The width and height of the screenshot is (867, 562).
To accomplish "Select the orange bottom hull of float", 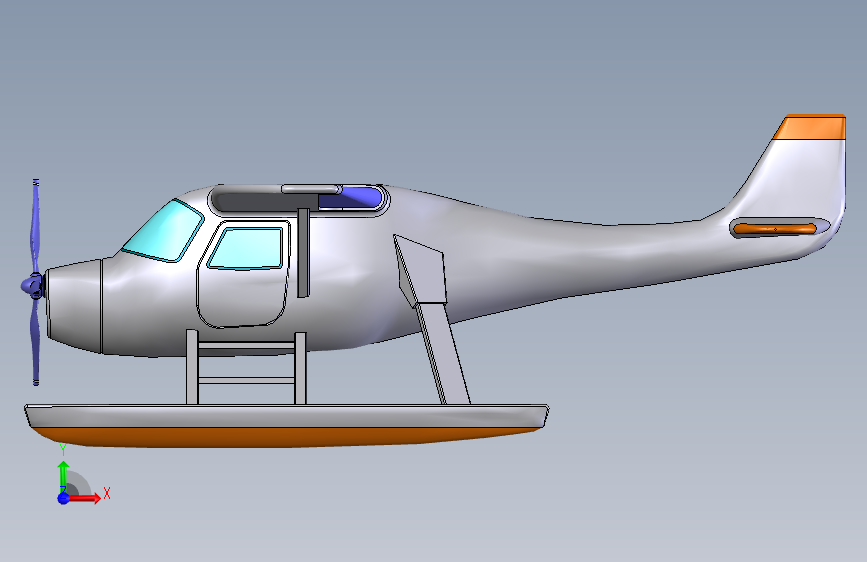I will (288, 436).
